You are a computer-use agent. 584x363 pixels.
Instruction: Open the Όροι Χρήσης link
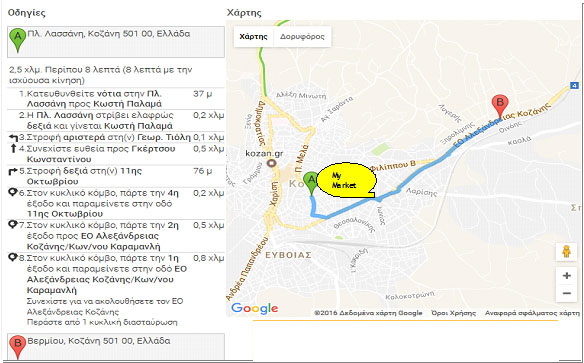(453, 313)
